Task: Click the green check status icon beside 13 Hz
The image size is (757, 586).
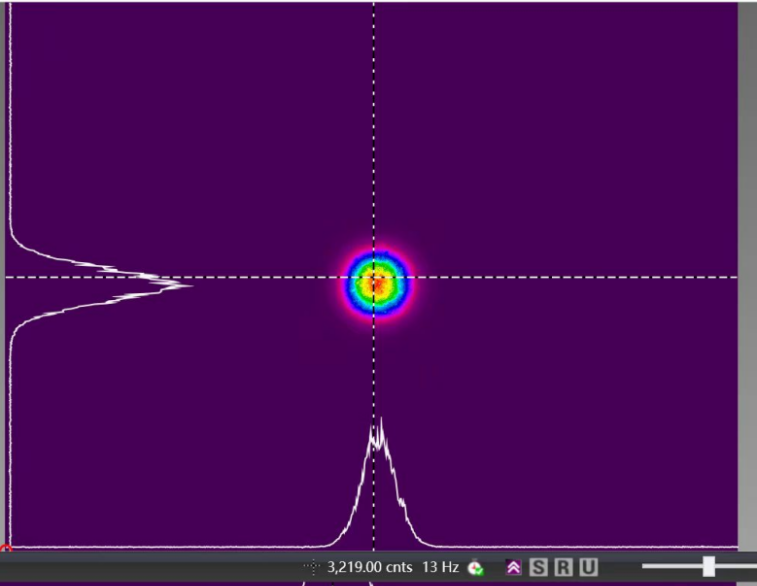Action: (x=476, y=568)
